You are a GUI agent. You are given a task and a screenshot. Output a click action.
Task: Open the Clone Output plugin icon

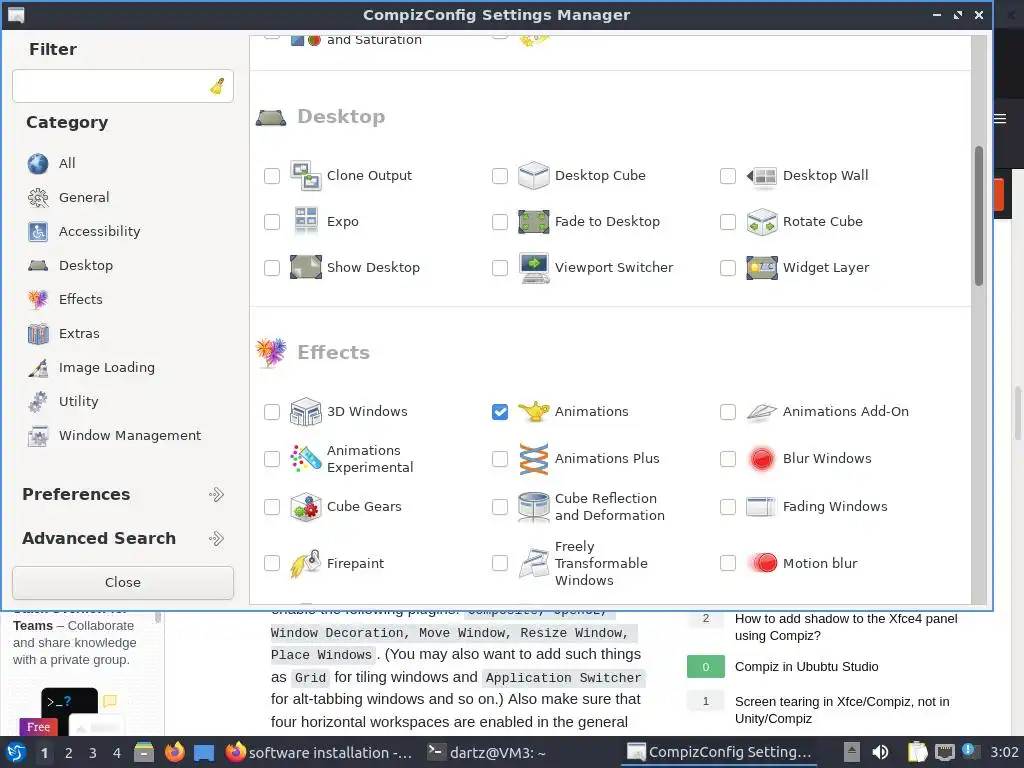coord(306,176)
